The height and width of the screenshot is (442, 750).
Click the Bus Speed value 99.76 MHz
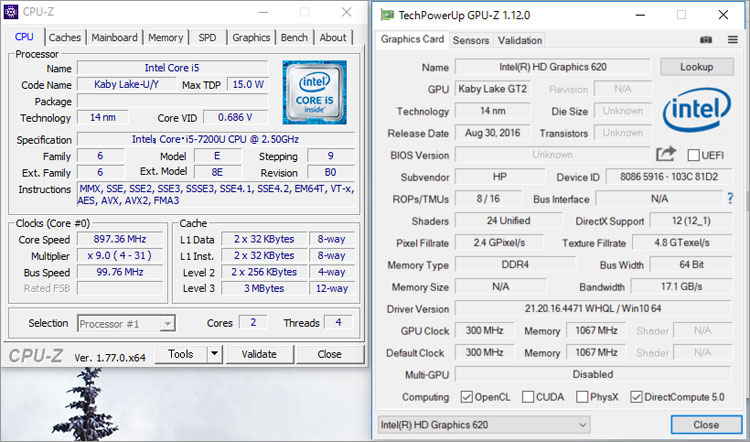120,272
